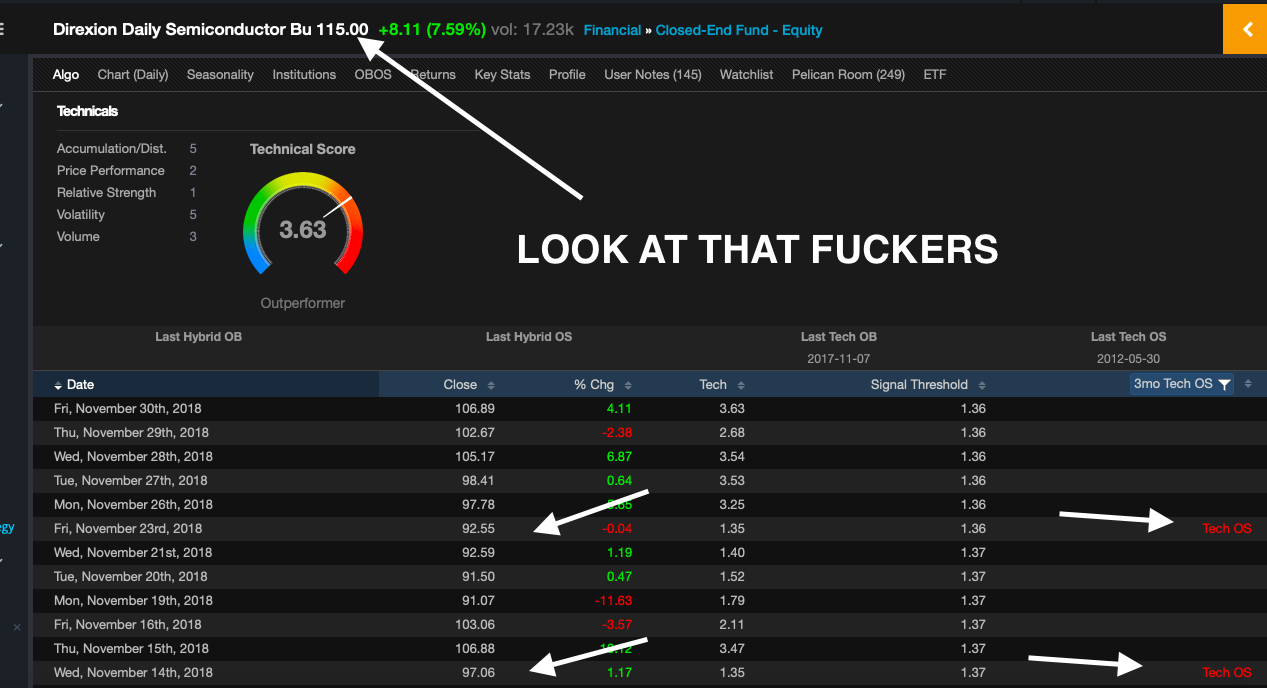Click the Close column header label

coord(460,385)
